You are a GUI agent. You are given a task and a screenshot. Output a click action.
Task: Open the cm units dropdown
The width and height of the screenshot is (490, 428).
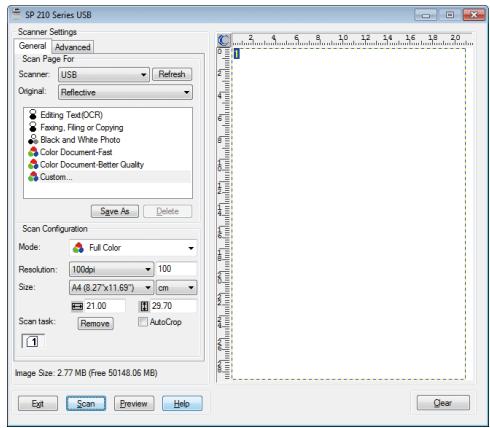pyautogui.click(x=176, y=288)
